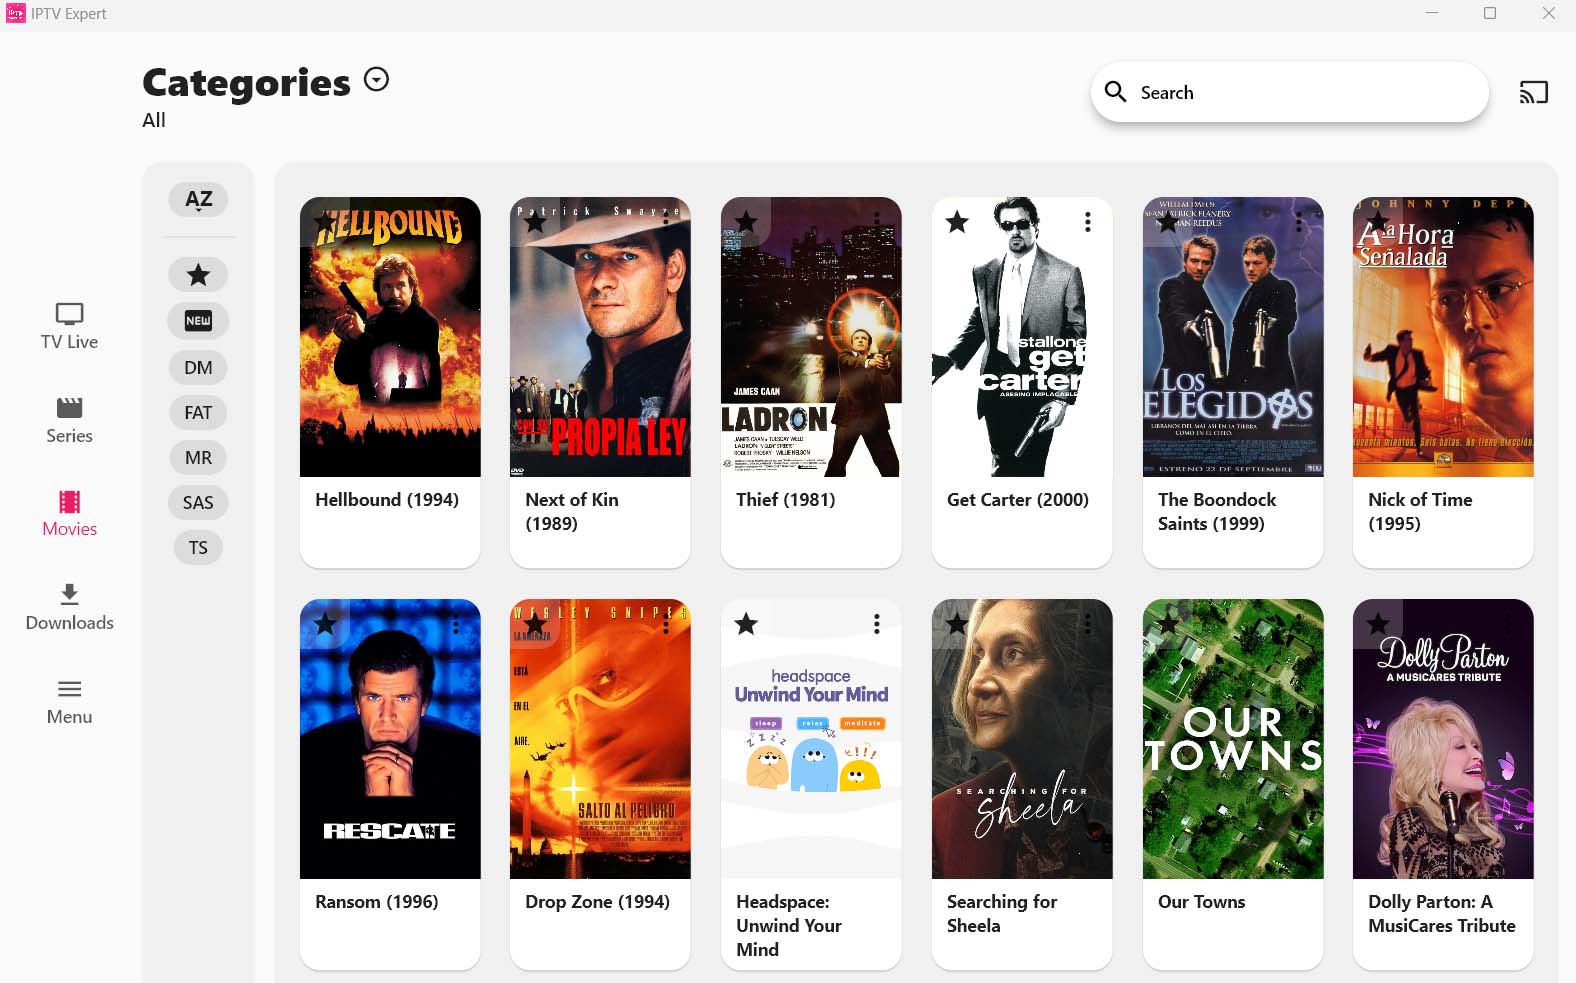The height and width of the screenshot is (983, 1576).
Task: Click the cast to device icon
Action: [1533, 92]
